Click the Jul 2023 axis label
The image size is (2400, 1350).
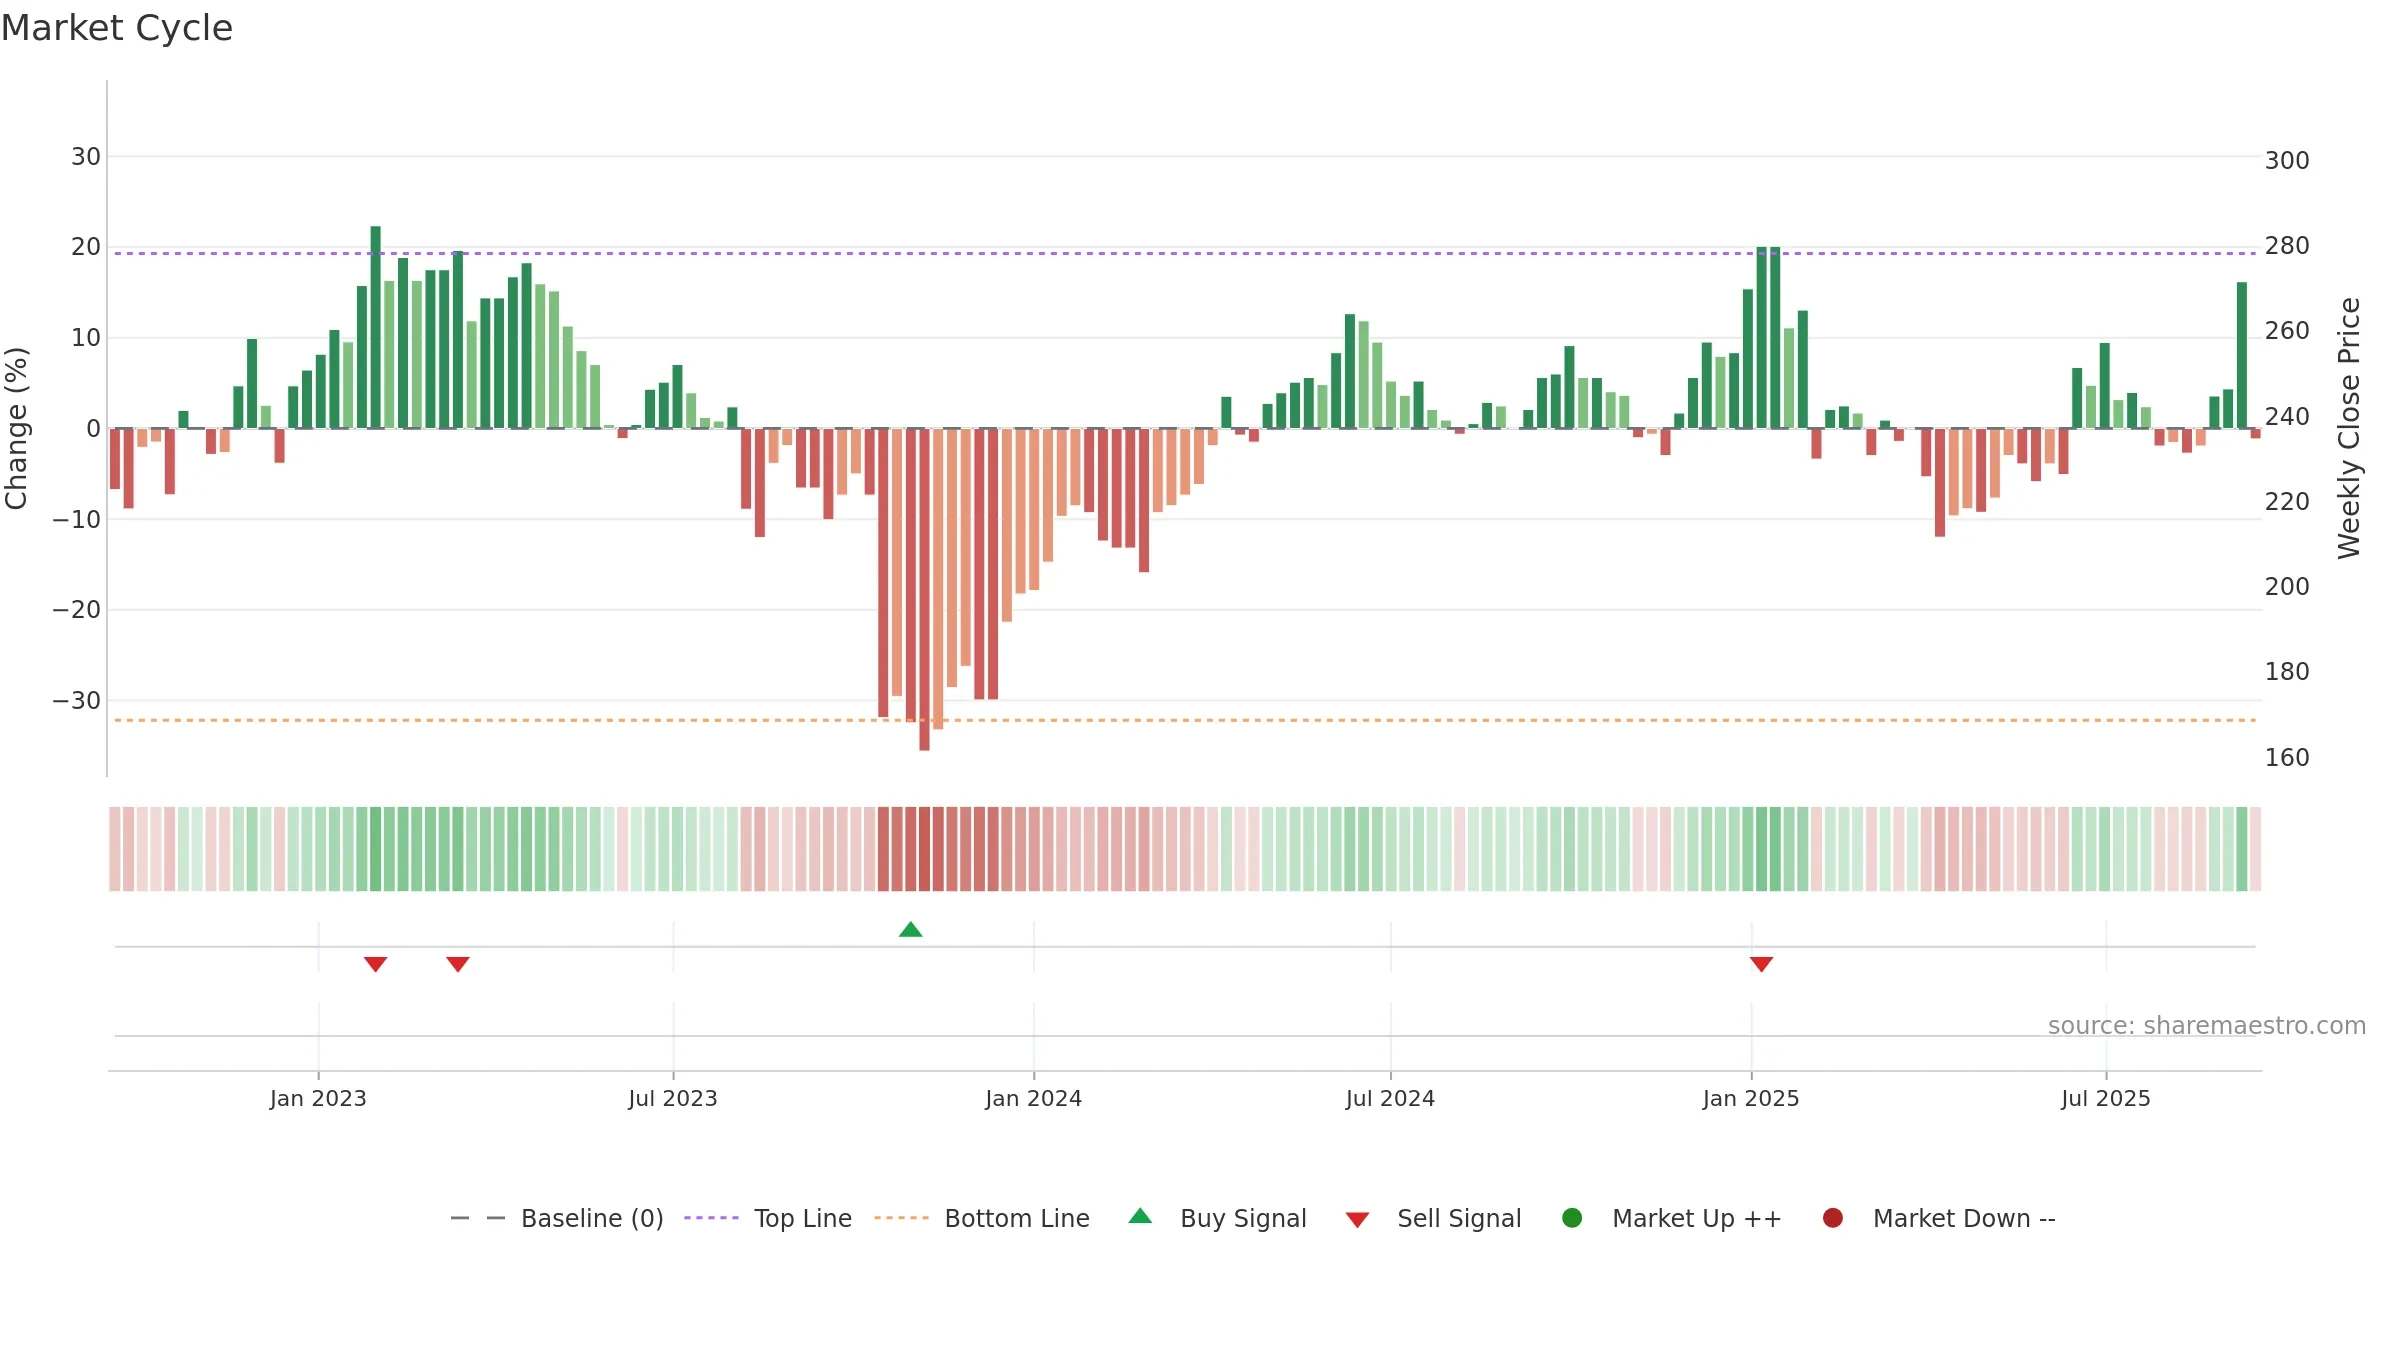point(673,1098)
